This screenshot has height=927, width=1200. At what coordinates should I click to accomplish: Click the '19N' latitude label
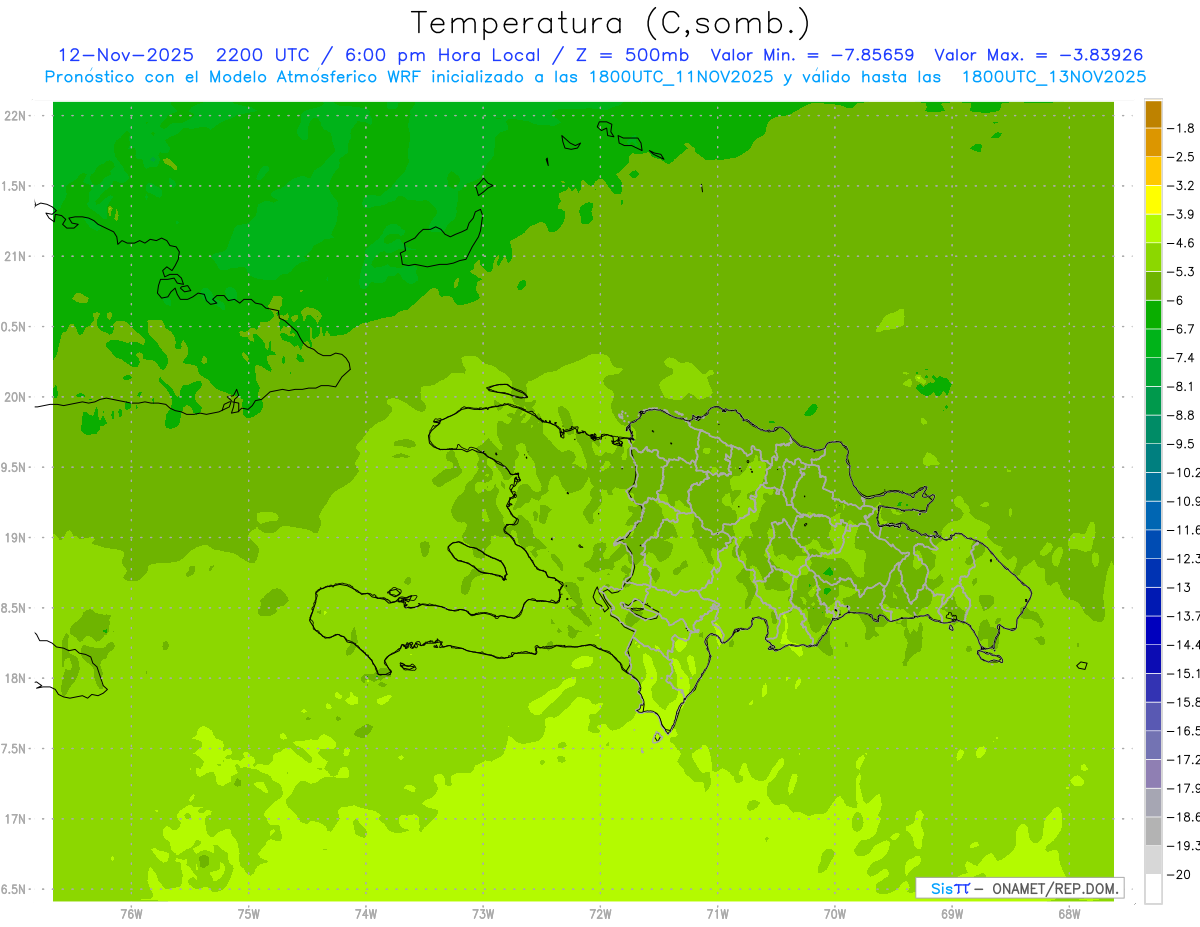coord(15,538)
